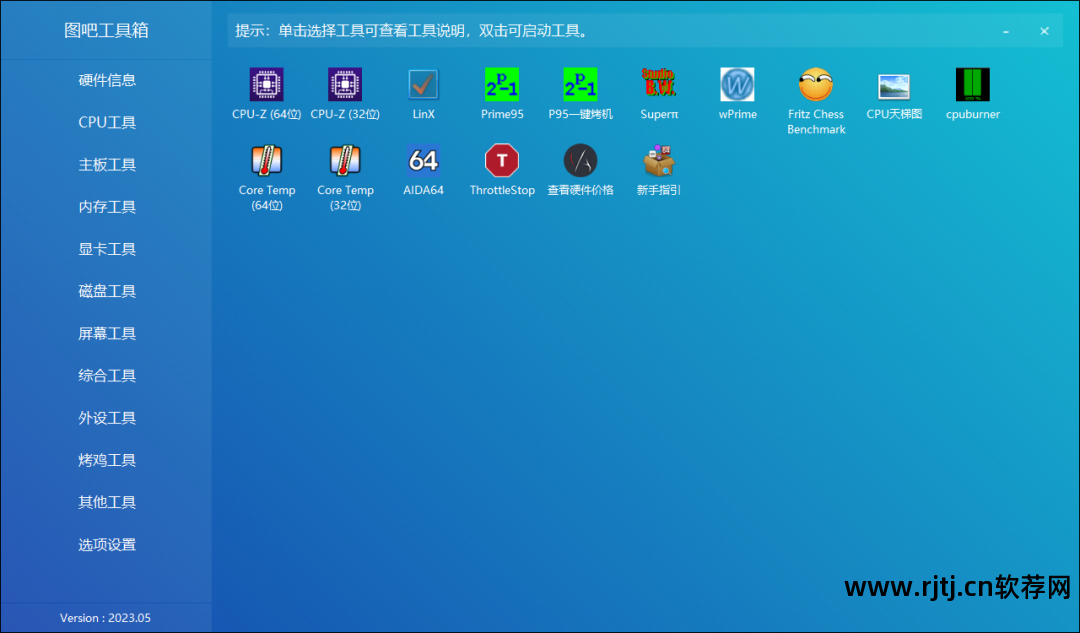Image resolution: width=1080 pixels, height=633 pixels.
Task: Open 查看硬件价格 icon
Action: 580,161
